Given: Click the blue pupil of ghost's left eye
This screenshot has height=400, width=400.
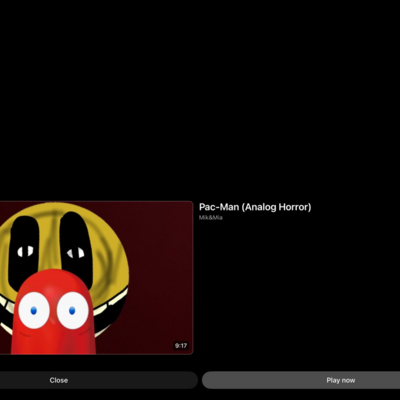Looking at the screenshot, I should 33,311.
